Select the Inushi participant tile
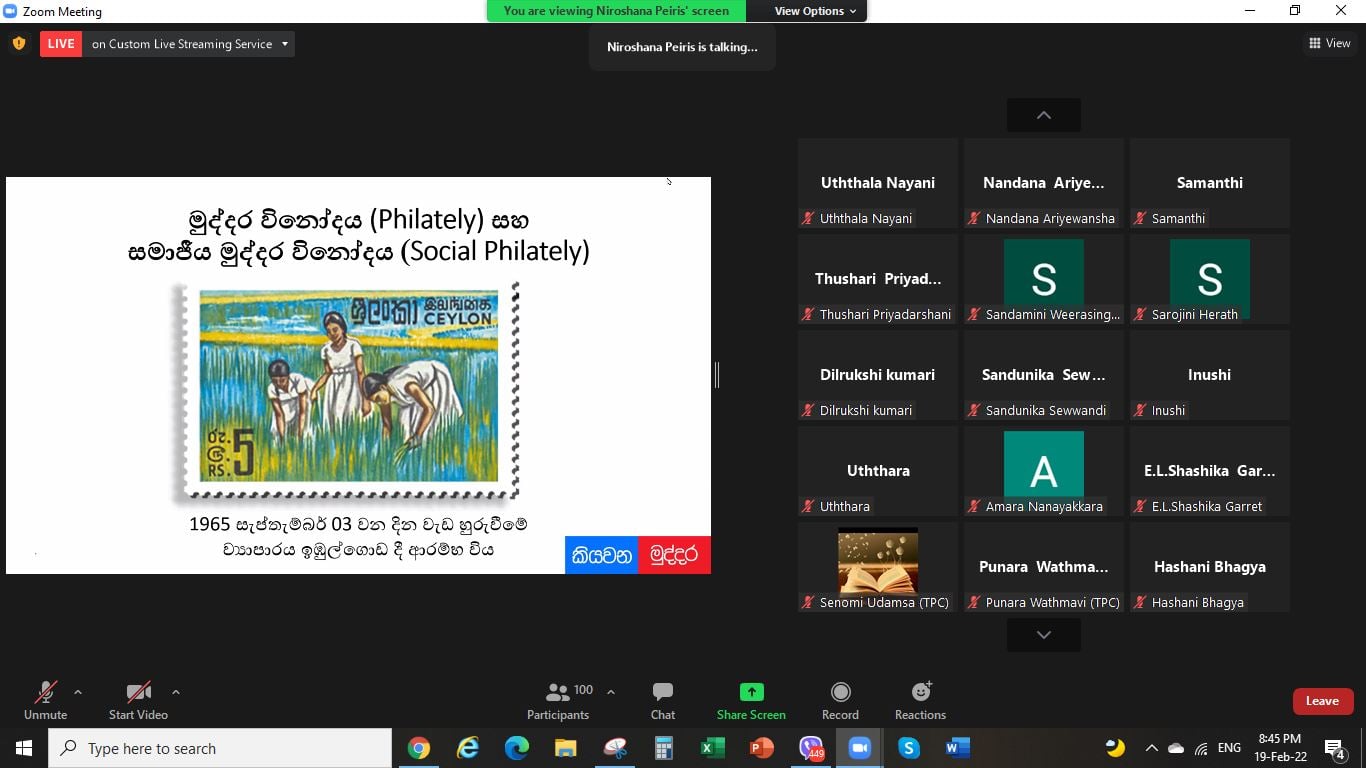 (x=1210, y=375)
